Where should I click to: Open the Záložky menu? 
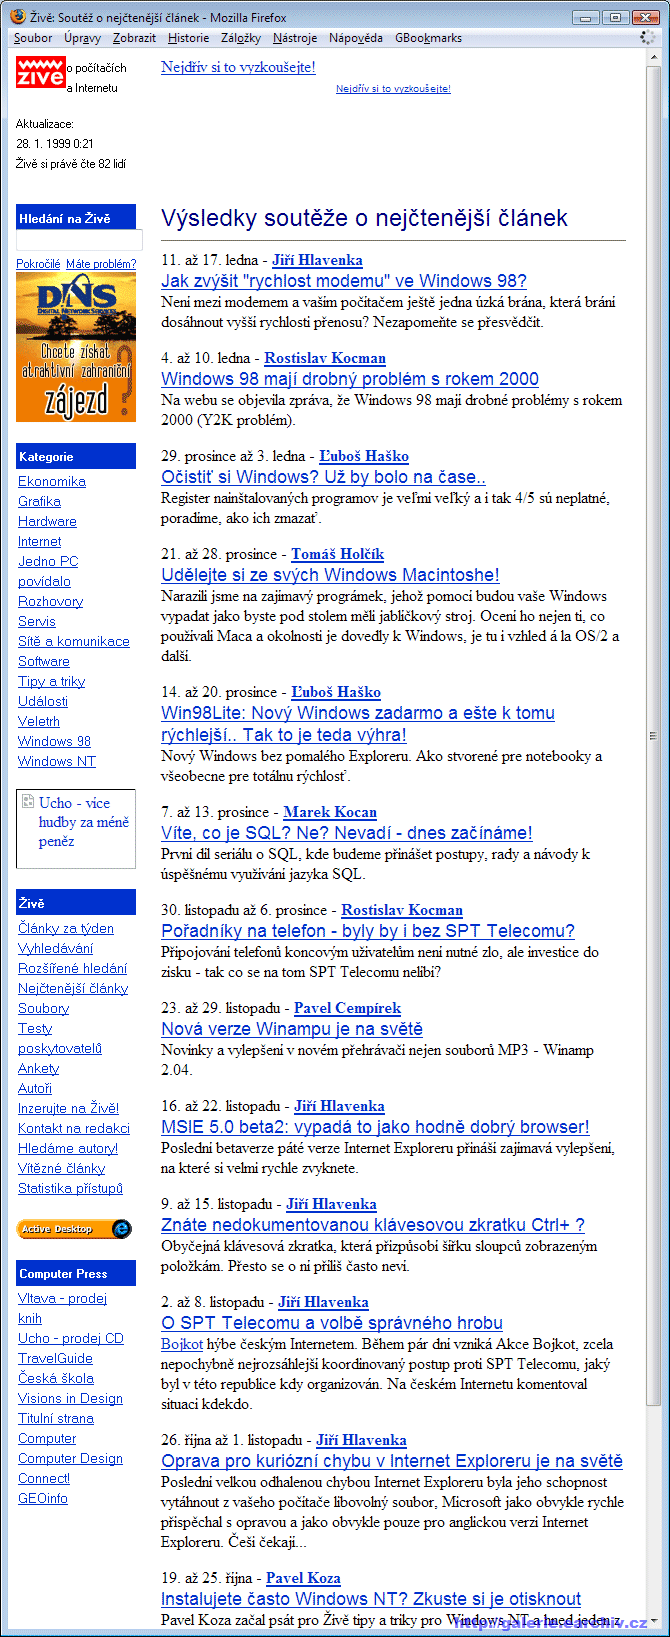[x=240, y=38]
